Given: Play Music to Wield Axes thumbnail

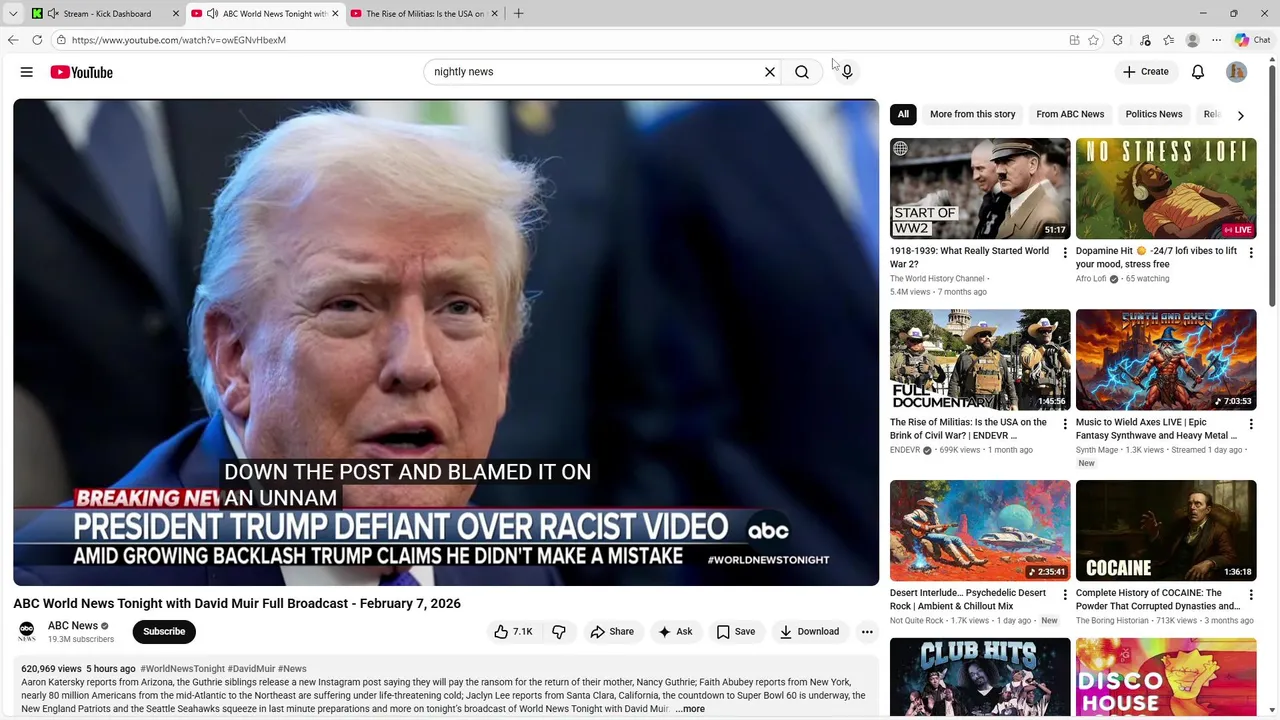Looking at the screenshot, I should point(1166,360).
